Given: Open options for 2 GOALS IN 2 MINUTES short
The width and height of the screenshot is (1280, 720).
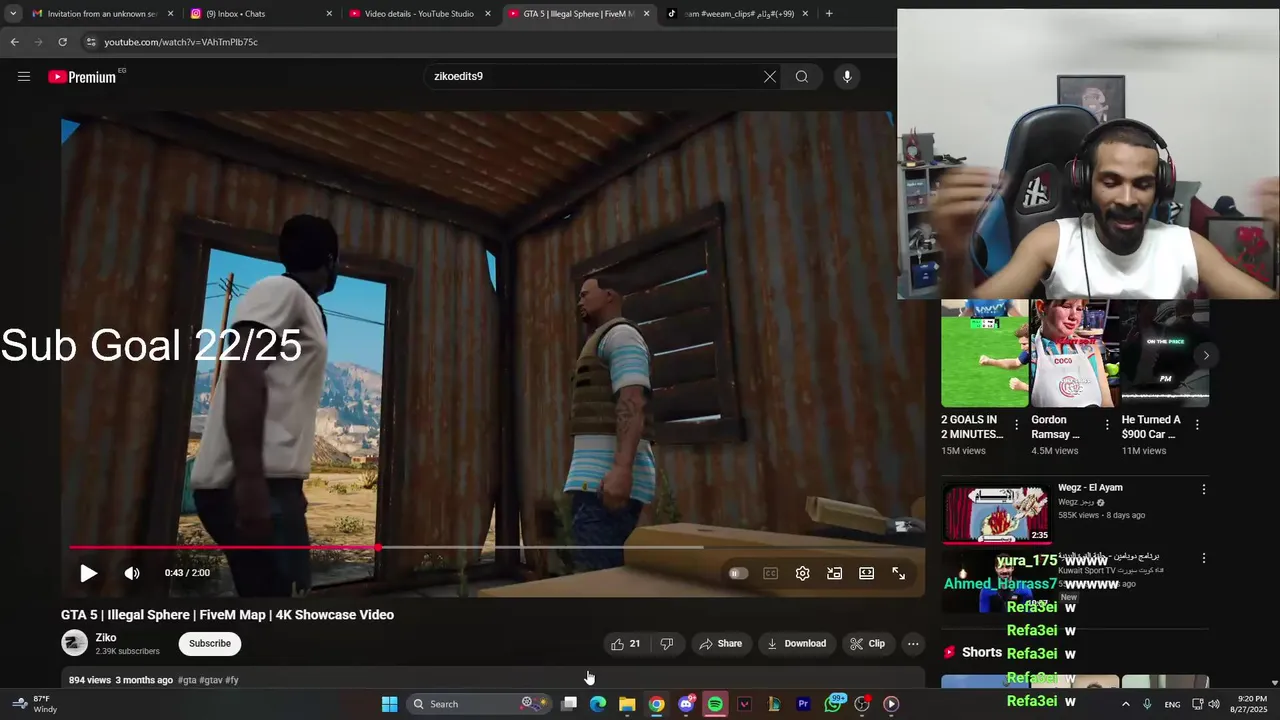Looking at the screenshot, I should [1017, 425].
